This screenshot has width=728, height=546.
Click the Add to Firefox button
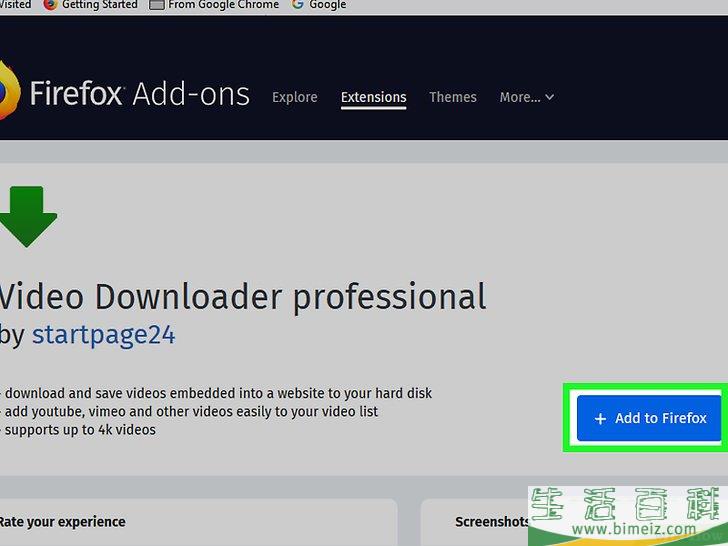[649, 418]
